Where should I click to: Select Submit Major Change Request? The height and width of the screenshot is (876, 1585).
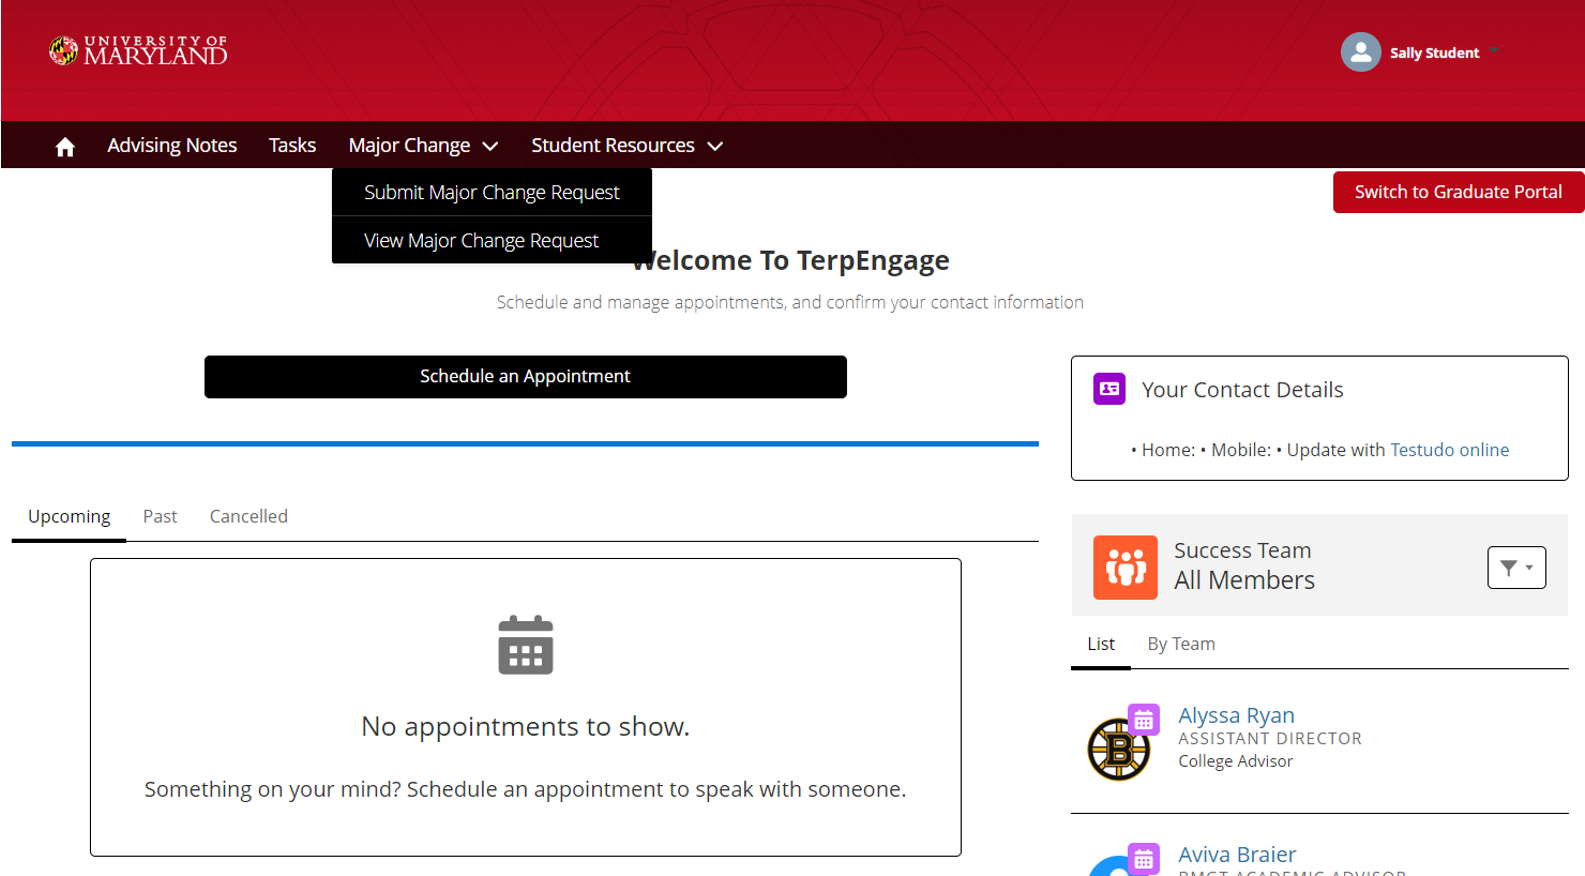[491, 192]
